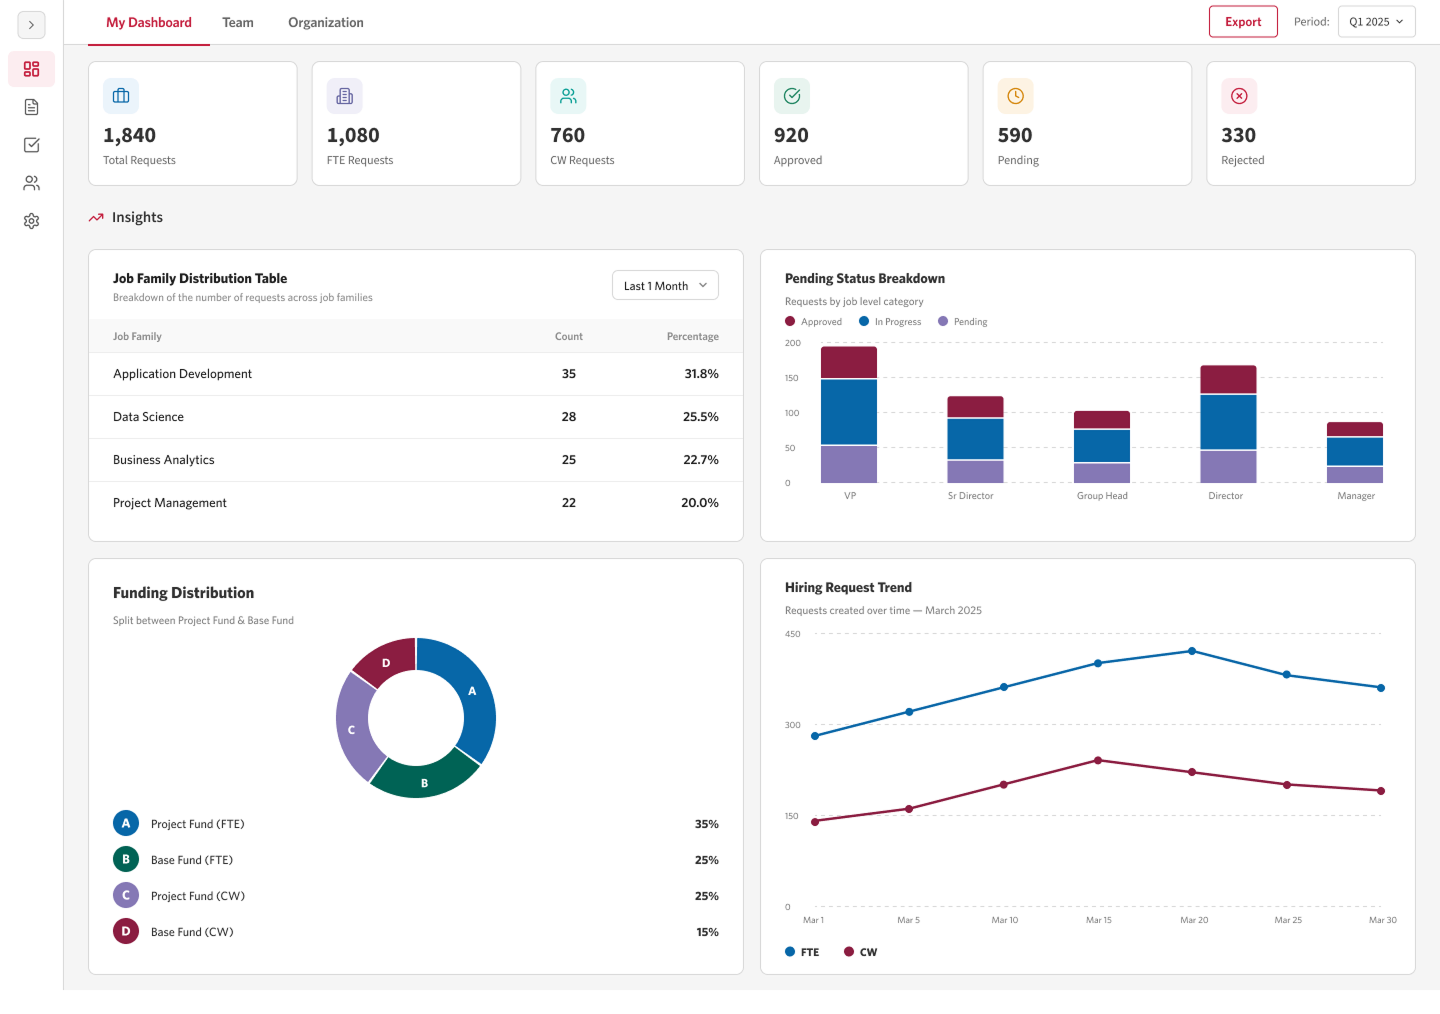Viewport: 1440px width, 1014px height.
Task: Toggle the Pending legend item in bar chart
Action: coord(963,322)
